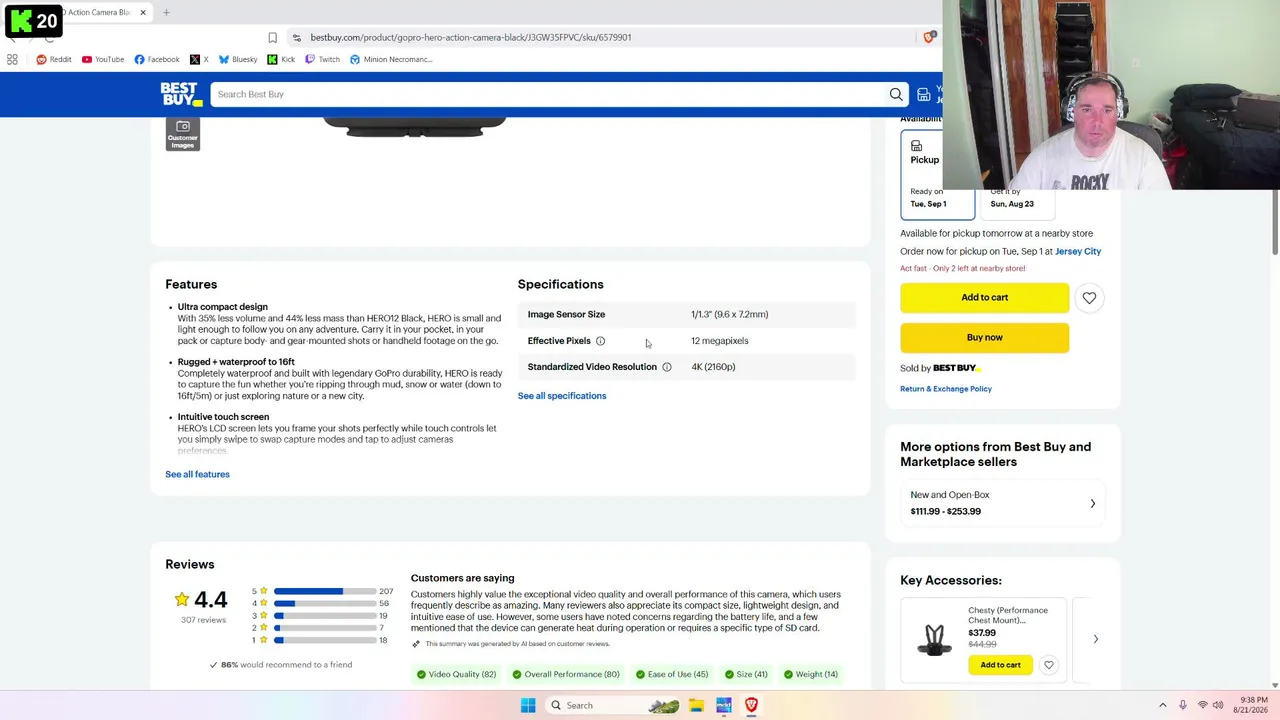
Task: Click the page vertical scrollbar thumb
Action: (x=1275, y=223)
